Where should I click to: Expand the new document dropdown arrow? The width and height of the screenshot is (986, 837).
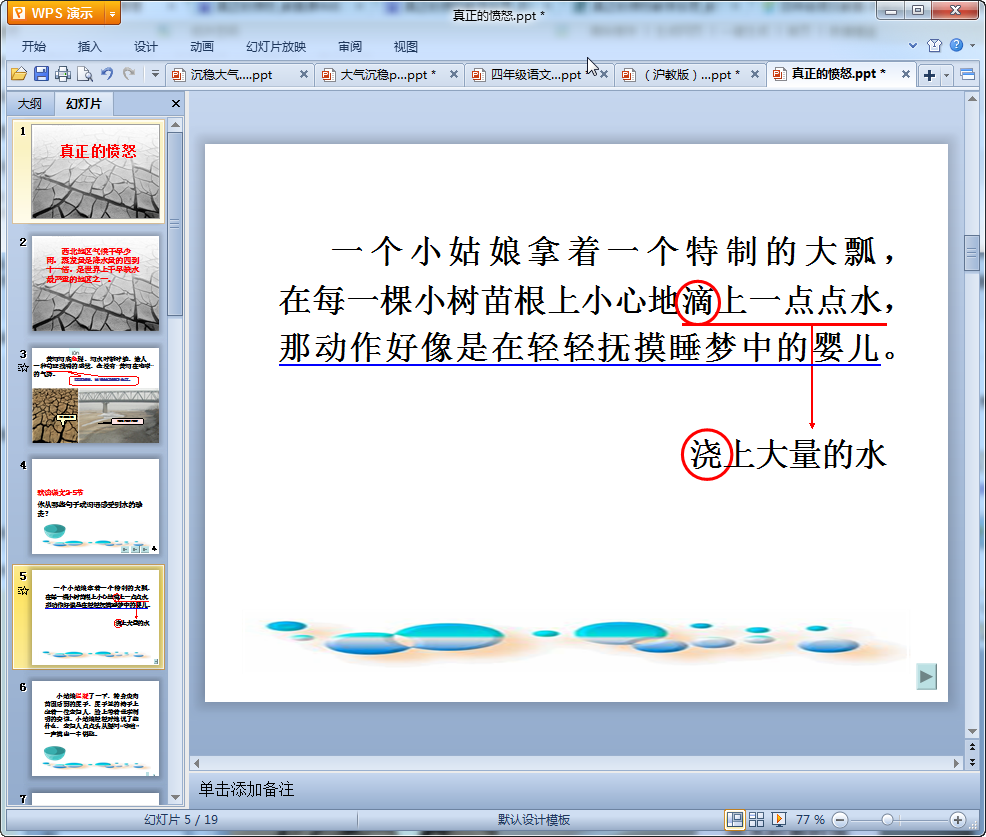pos(946,75)
